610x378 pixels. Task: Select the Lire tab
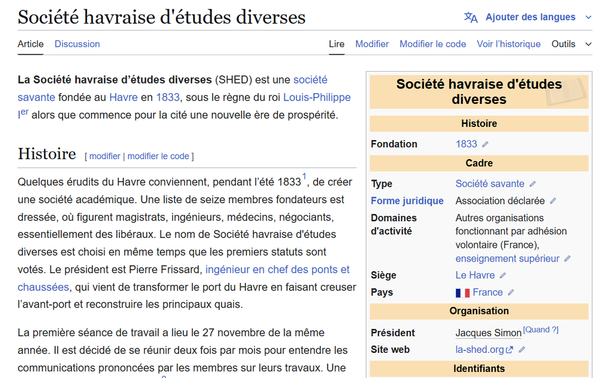point(337,44)
